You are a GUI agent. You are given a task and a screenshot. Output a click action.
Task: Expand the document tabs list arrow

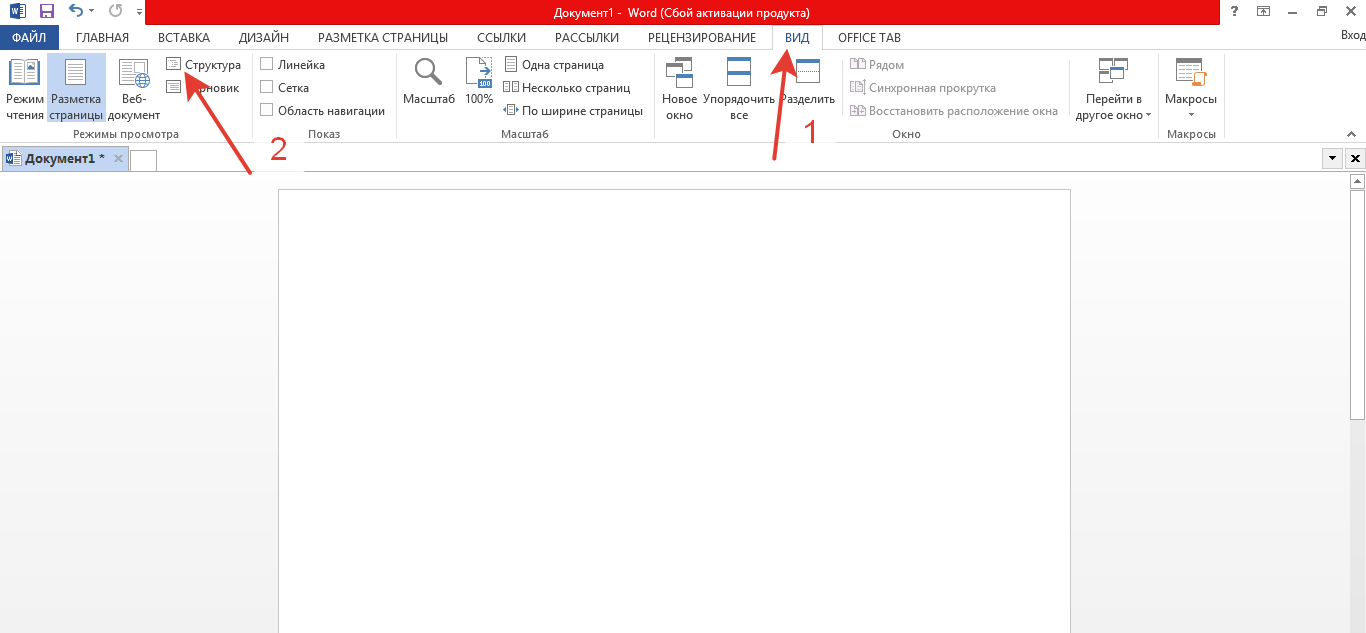click(1332, 158)
